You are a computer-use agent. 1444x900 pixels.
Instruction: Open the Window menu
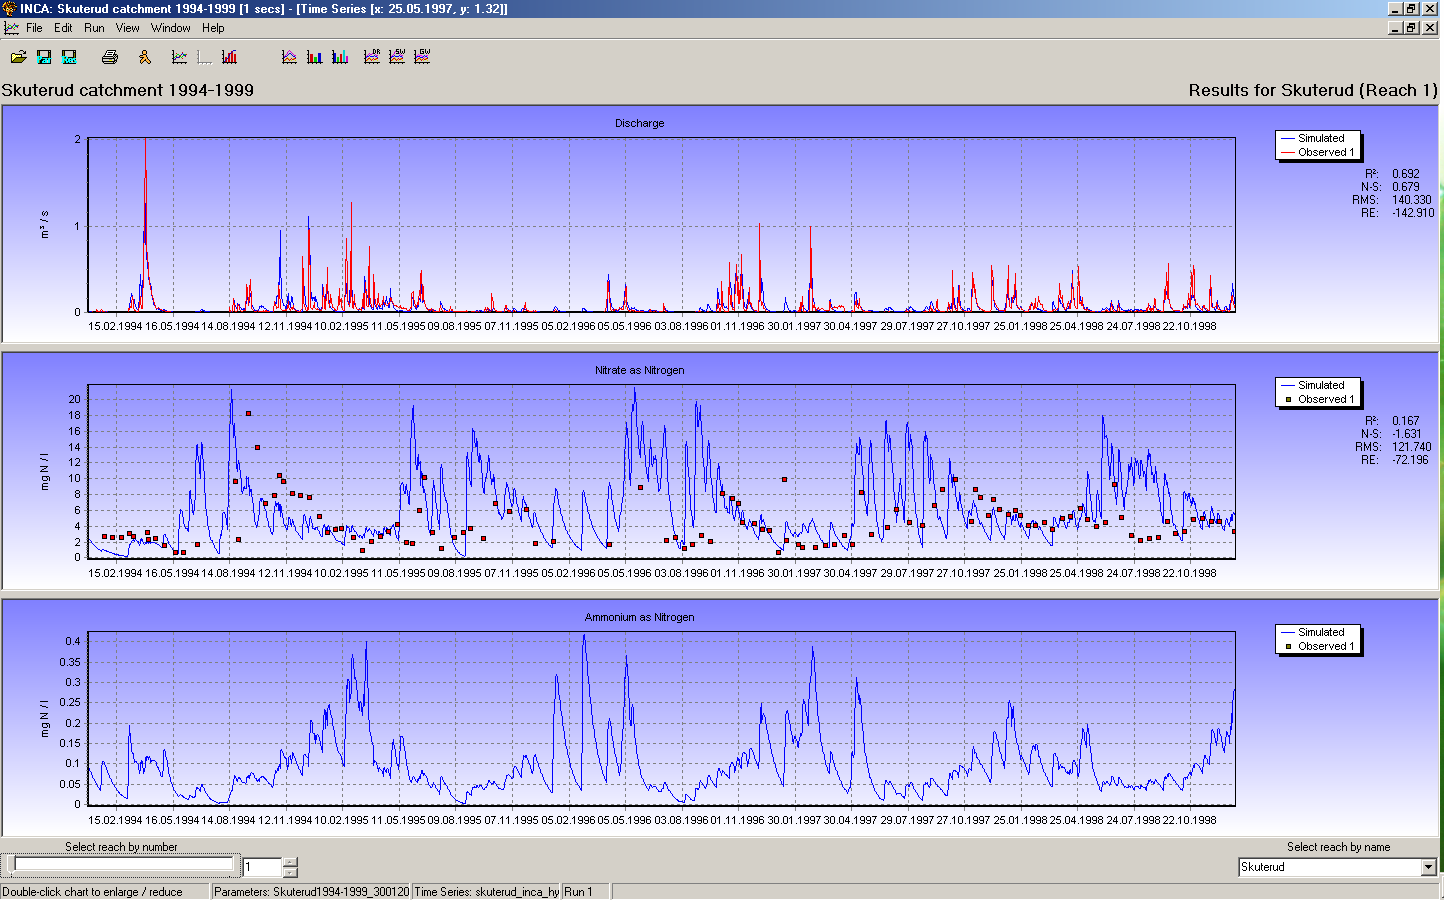[171, 28]
